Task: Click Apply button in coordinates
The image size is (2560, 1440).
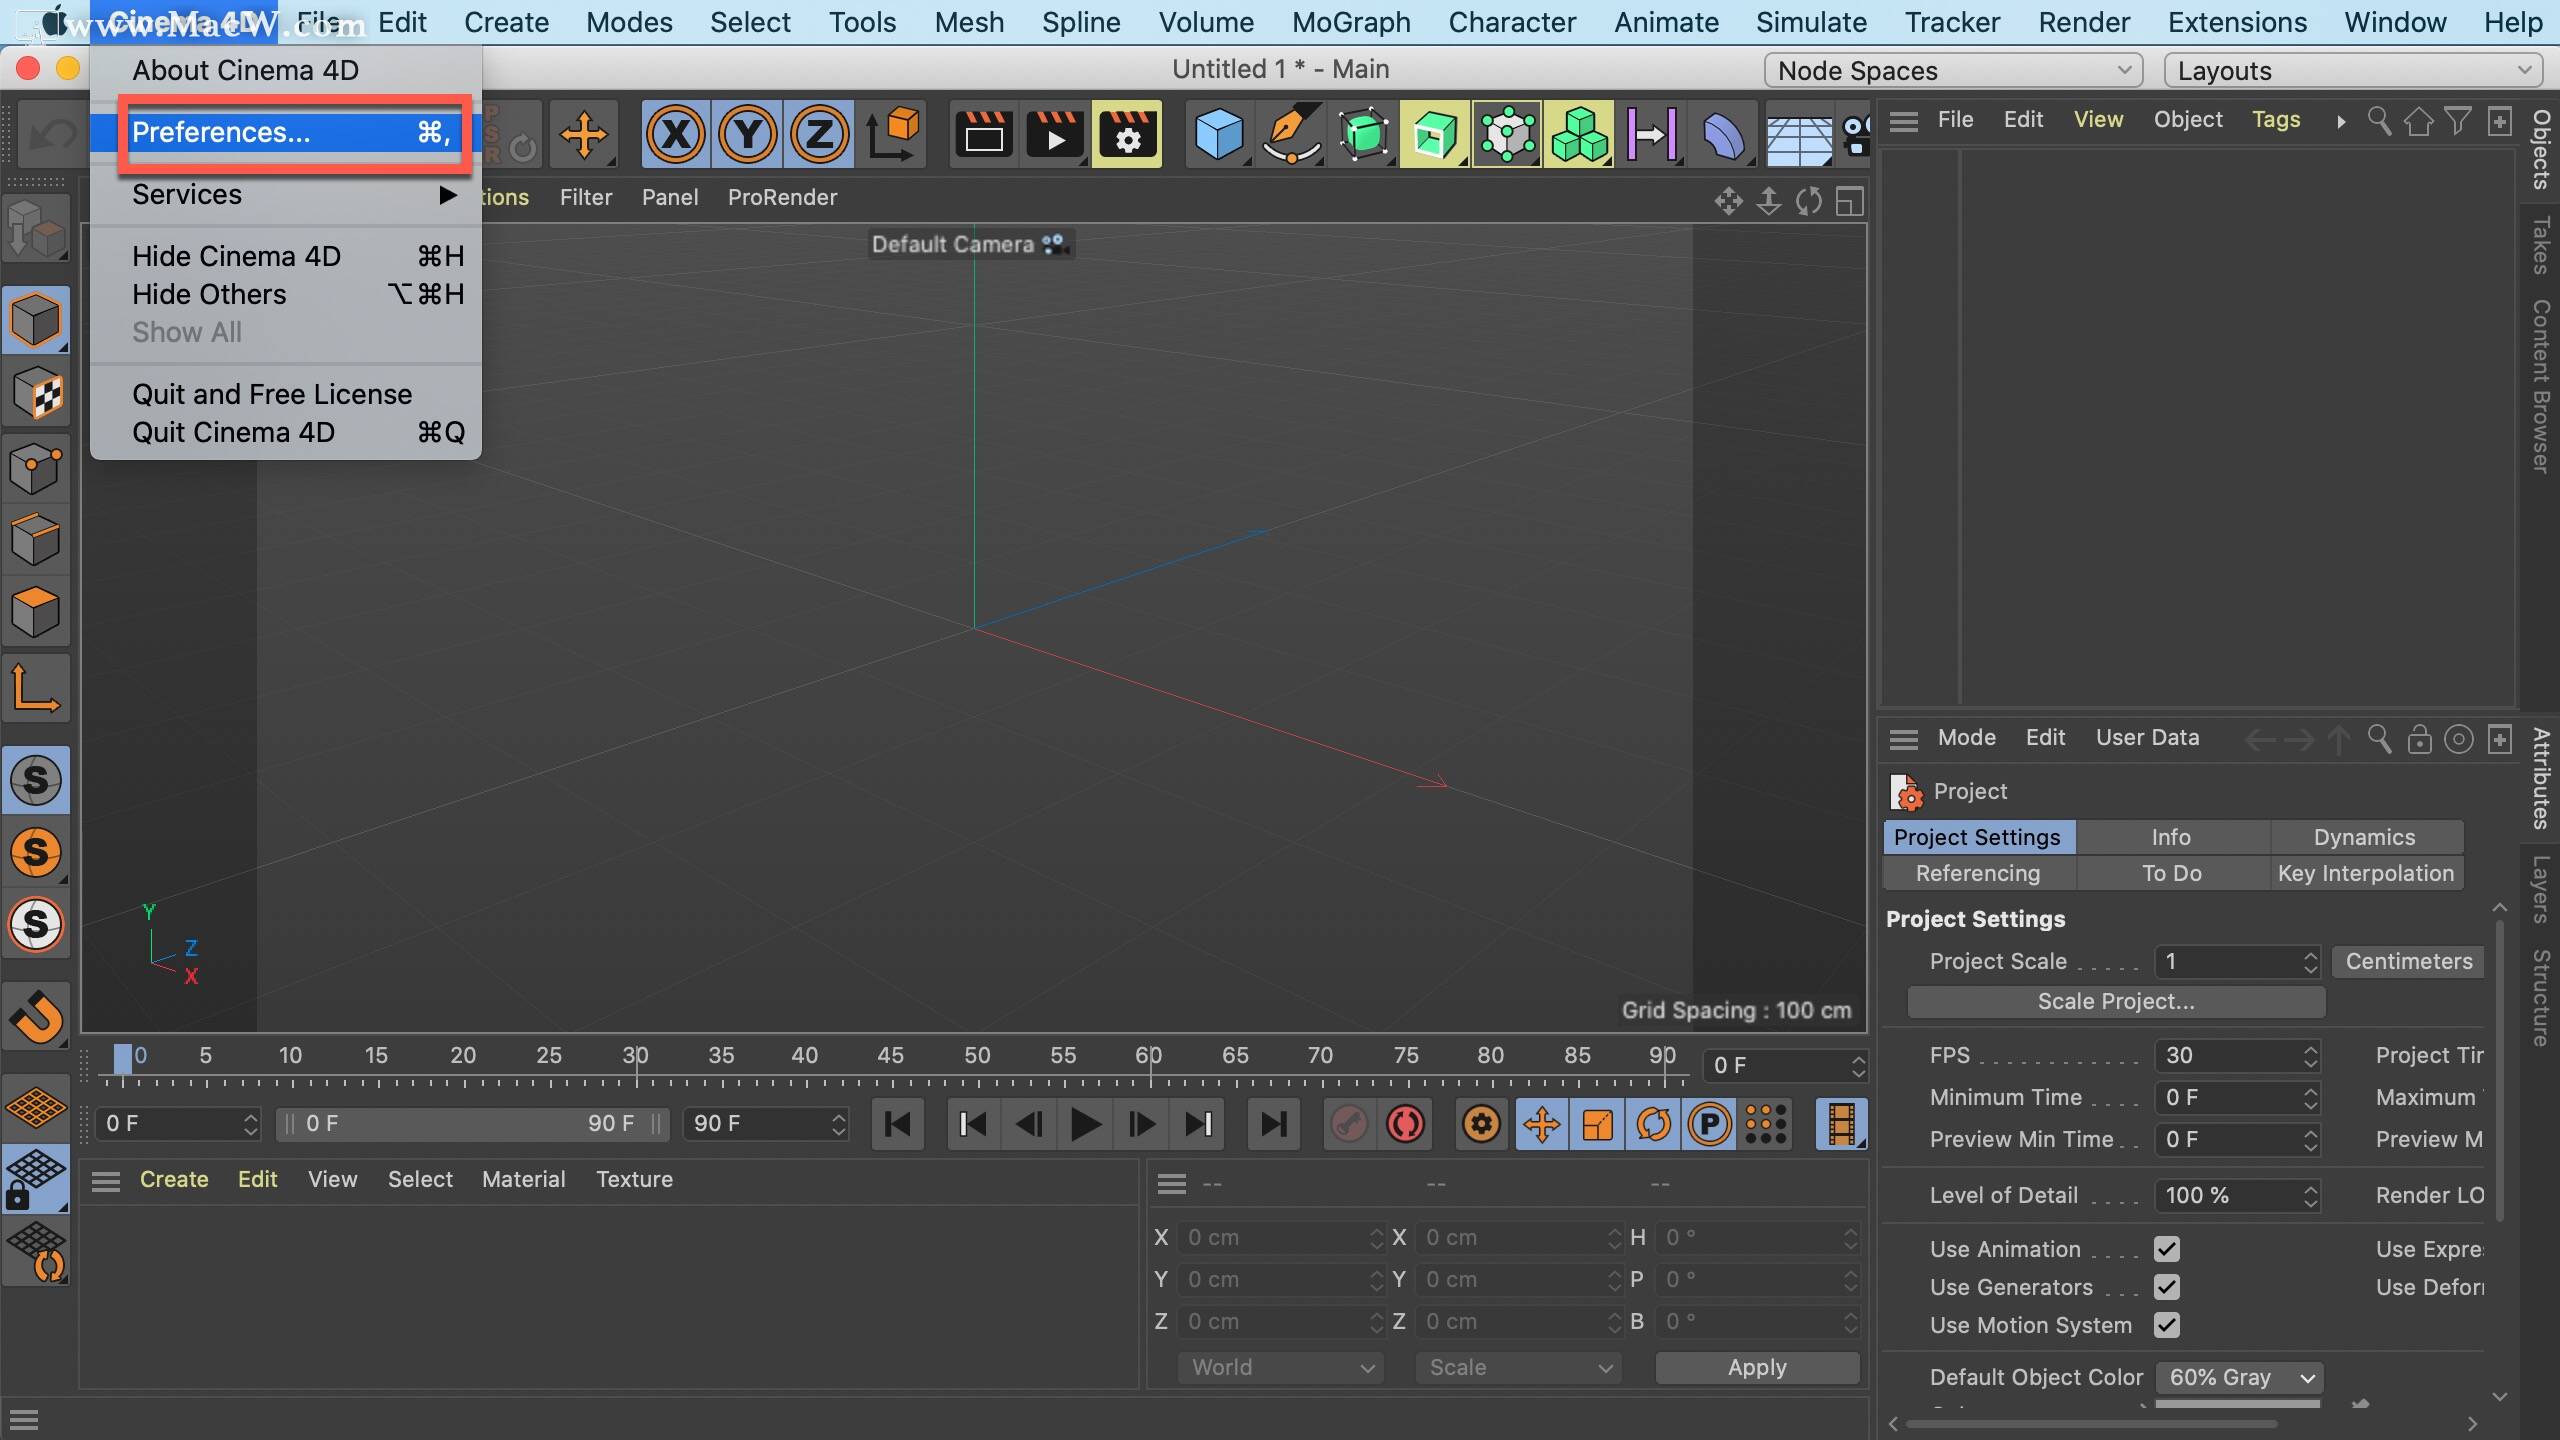Action: point(1757,1367)
